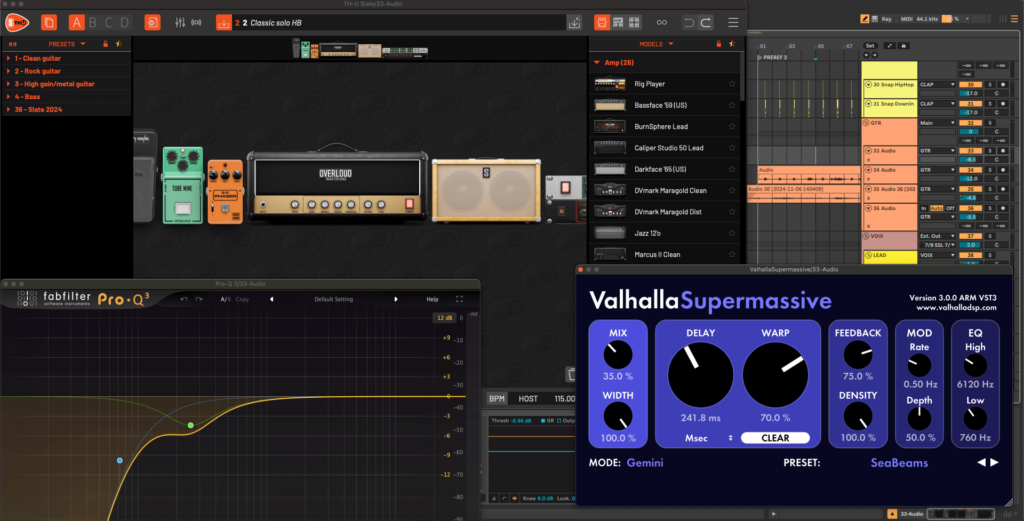Solo the 30 Snap HipHop track
1024x521 pixels.
click(x=989, y=85)
